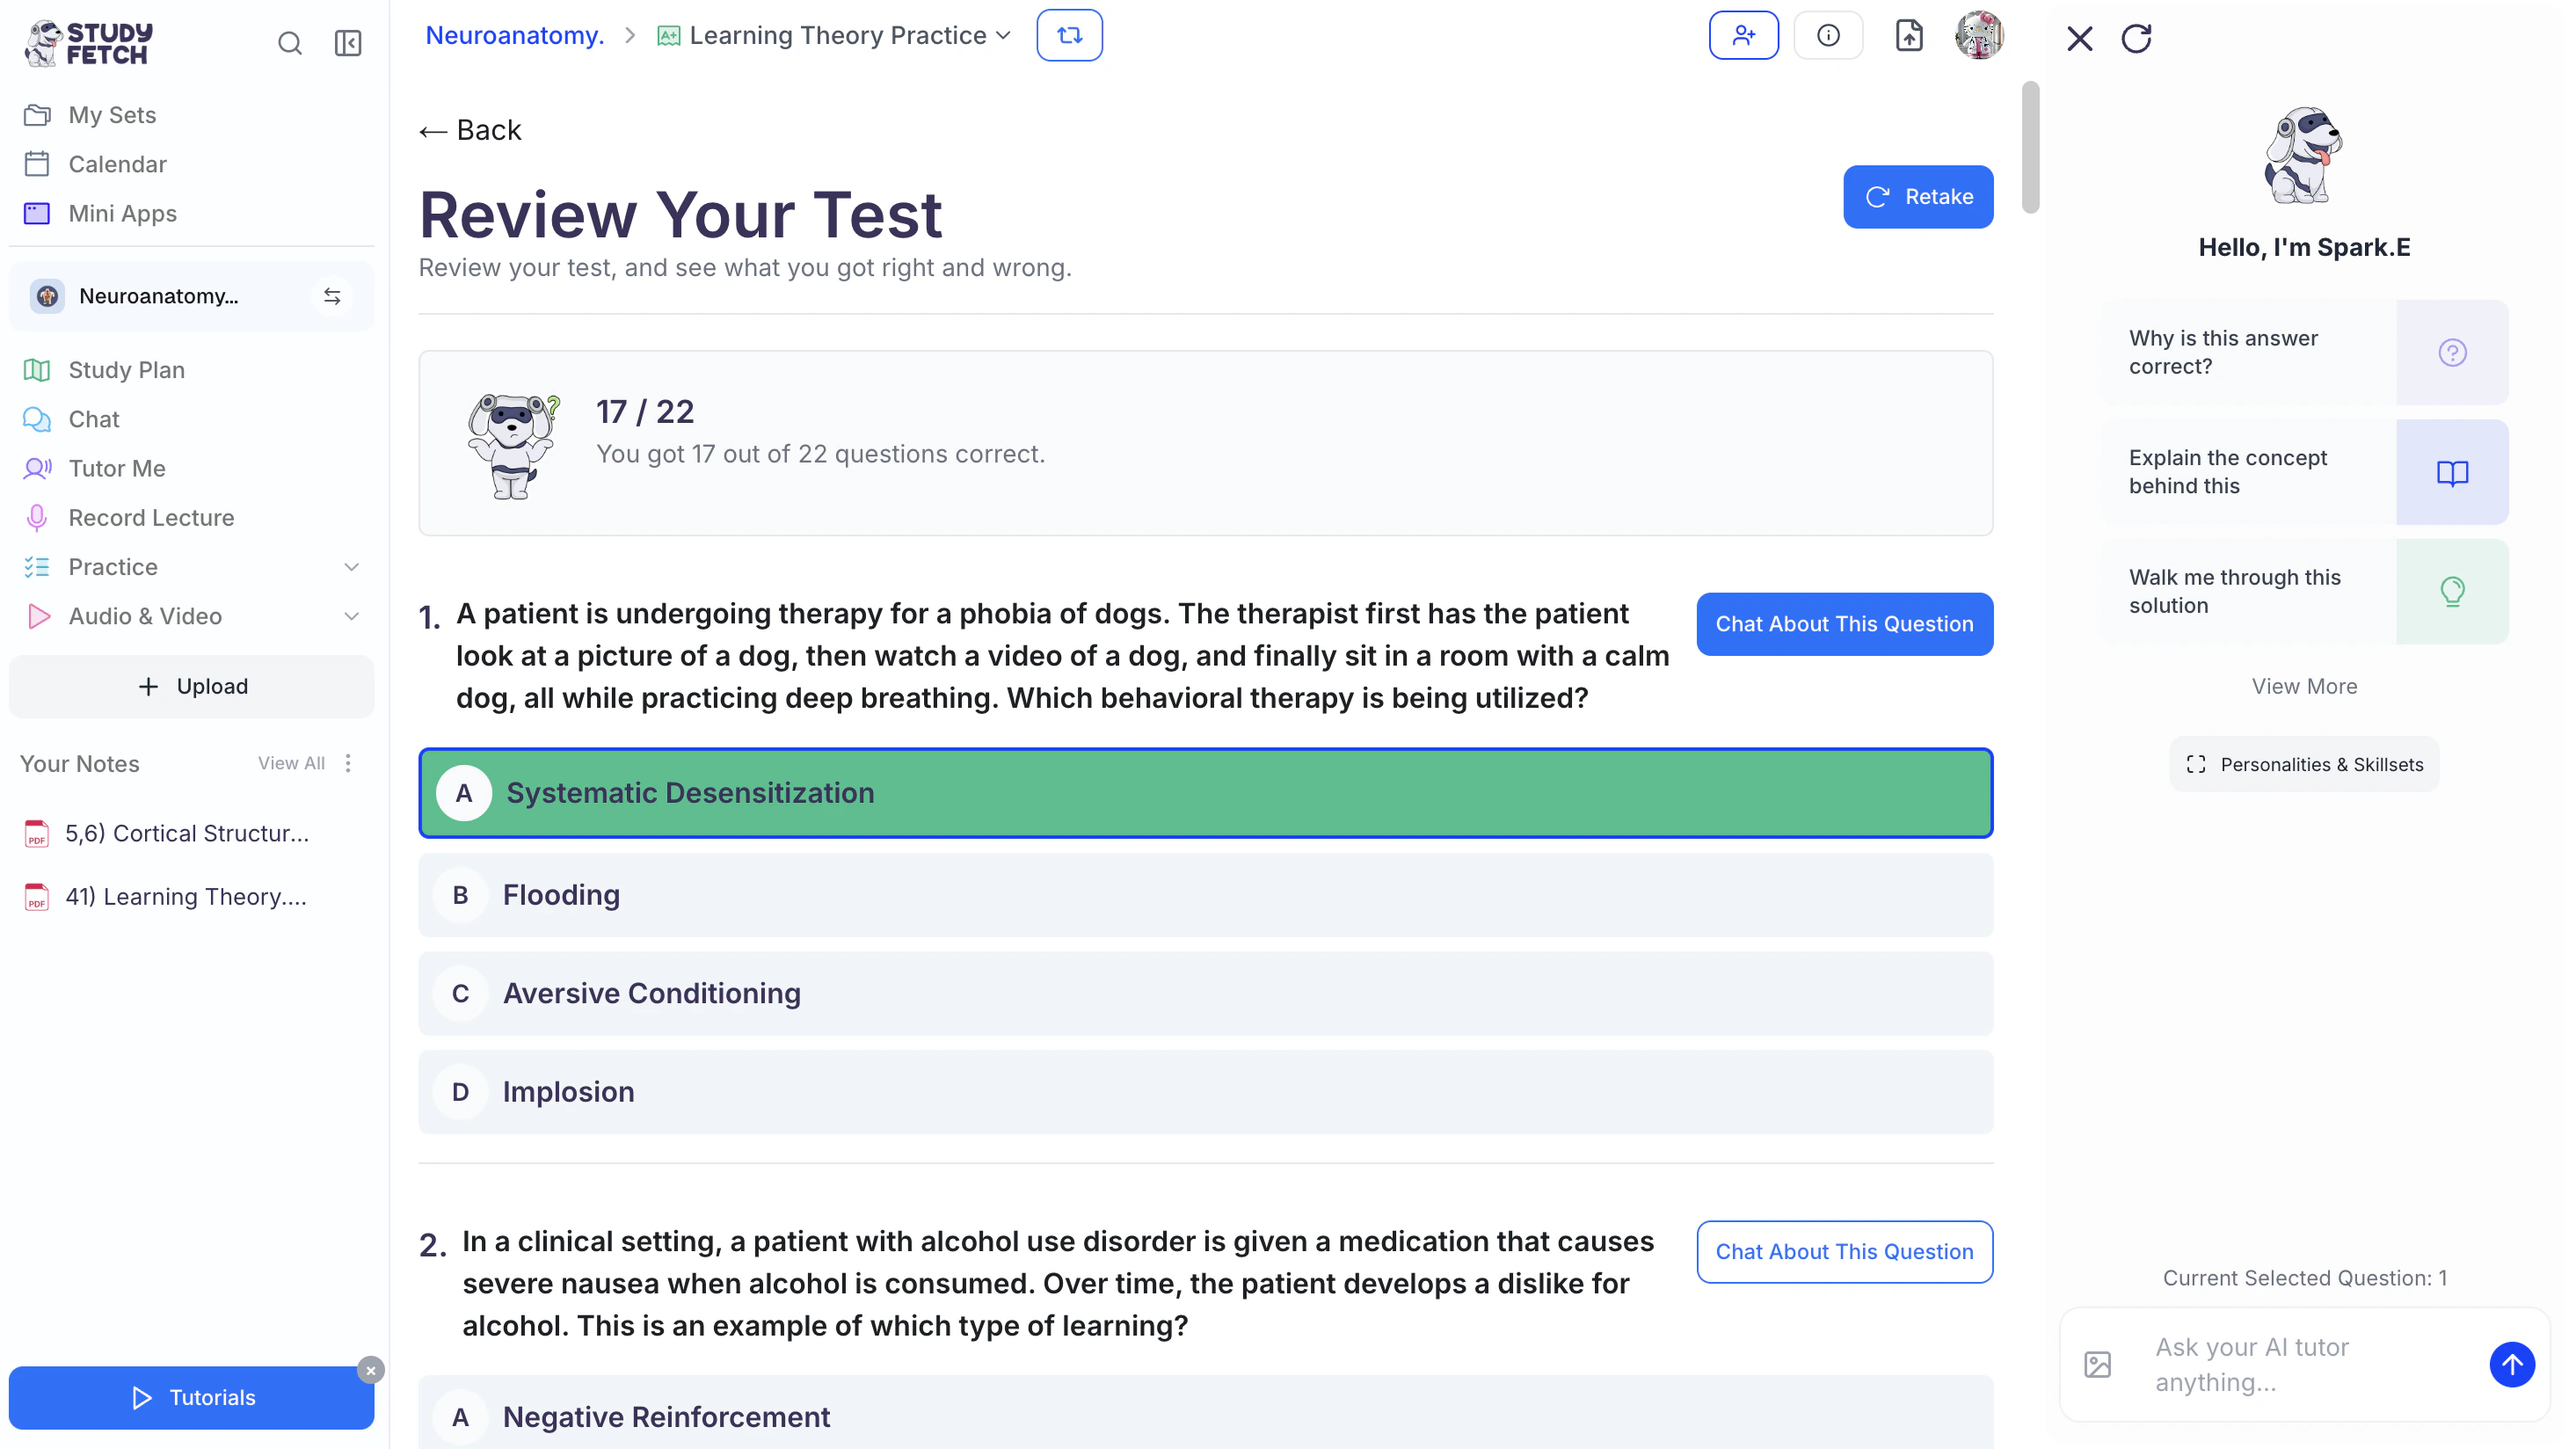The image size is (2576, 1449).
Task: Click the Retake button
Action: pos(1917,197)
